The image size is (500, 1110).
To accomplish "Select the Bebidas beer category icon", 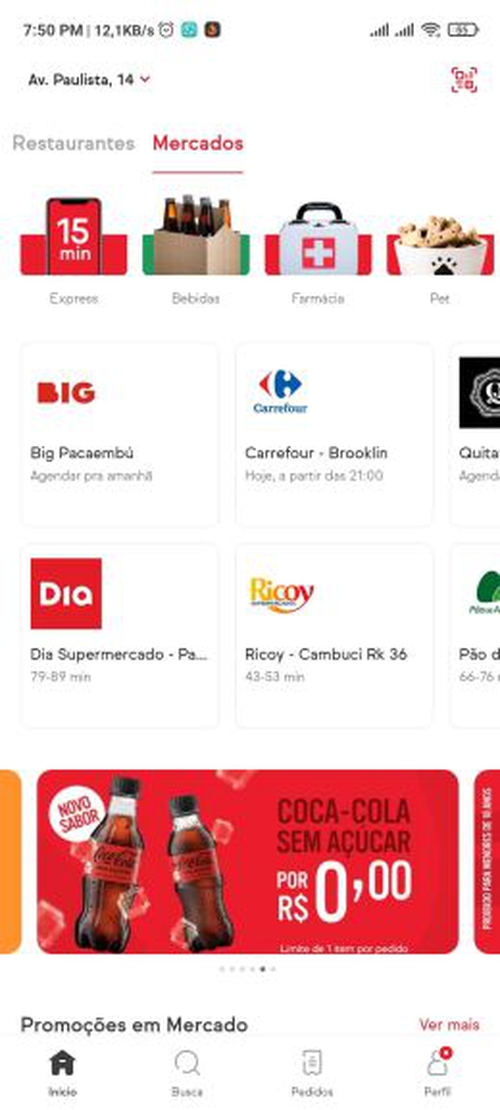I will (195, 236).
